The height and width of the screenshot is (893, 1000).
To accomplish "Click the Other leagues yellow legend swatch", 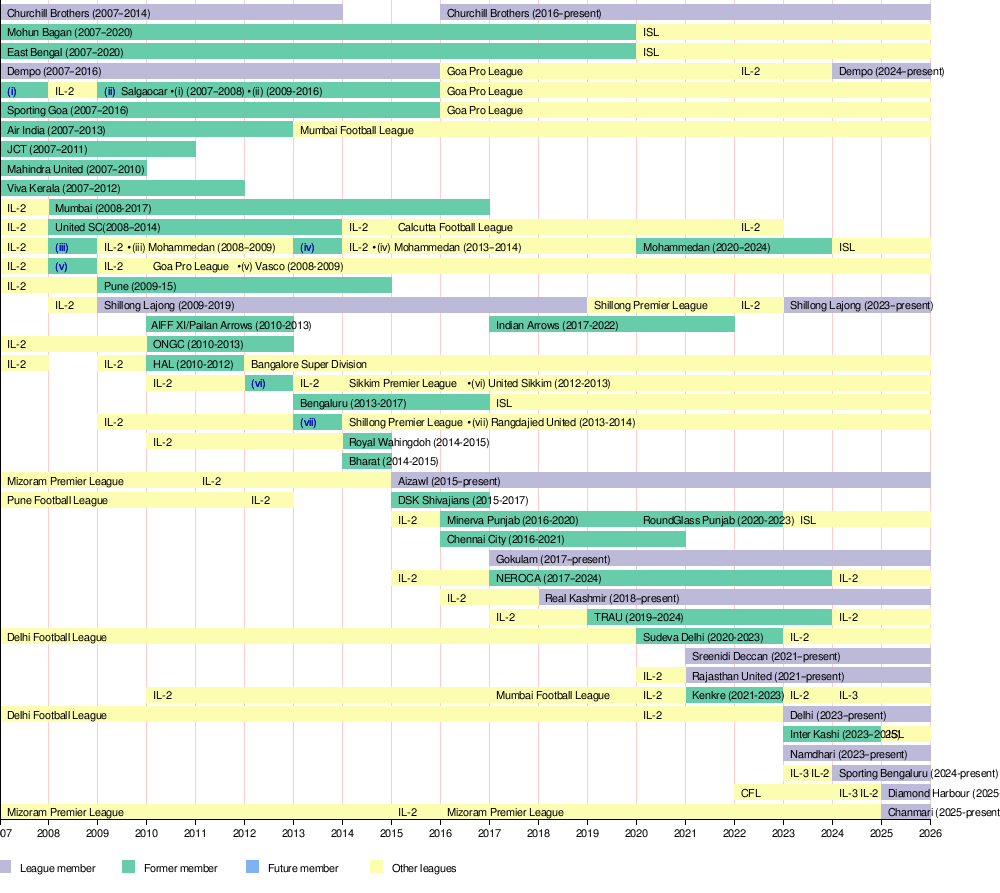I will (x=376, y=867).
